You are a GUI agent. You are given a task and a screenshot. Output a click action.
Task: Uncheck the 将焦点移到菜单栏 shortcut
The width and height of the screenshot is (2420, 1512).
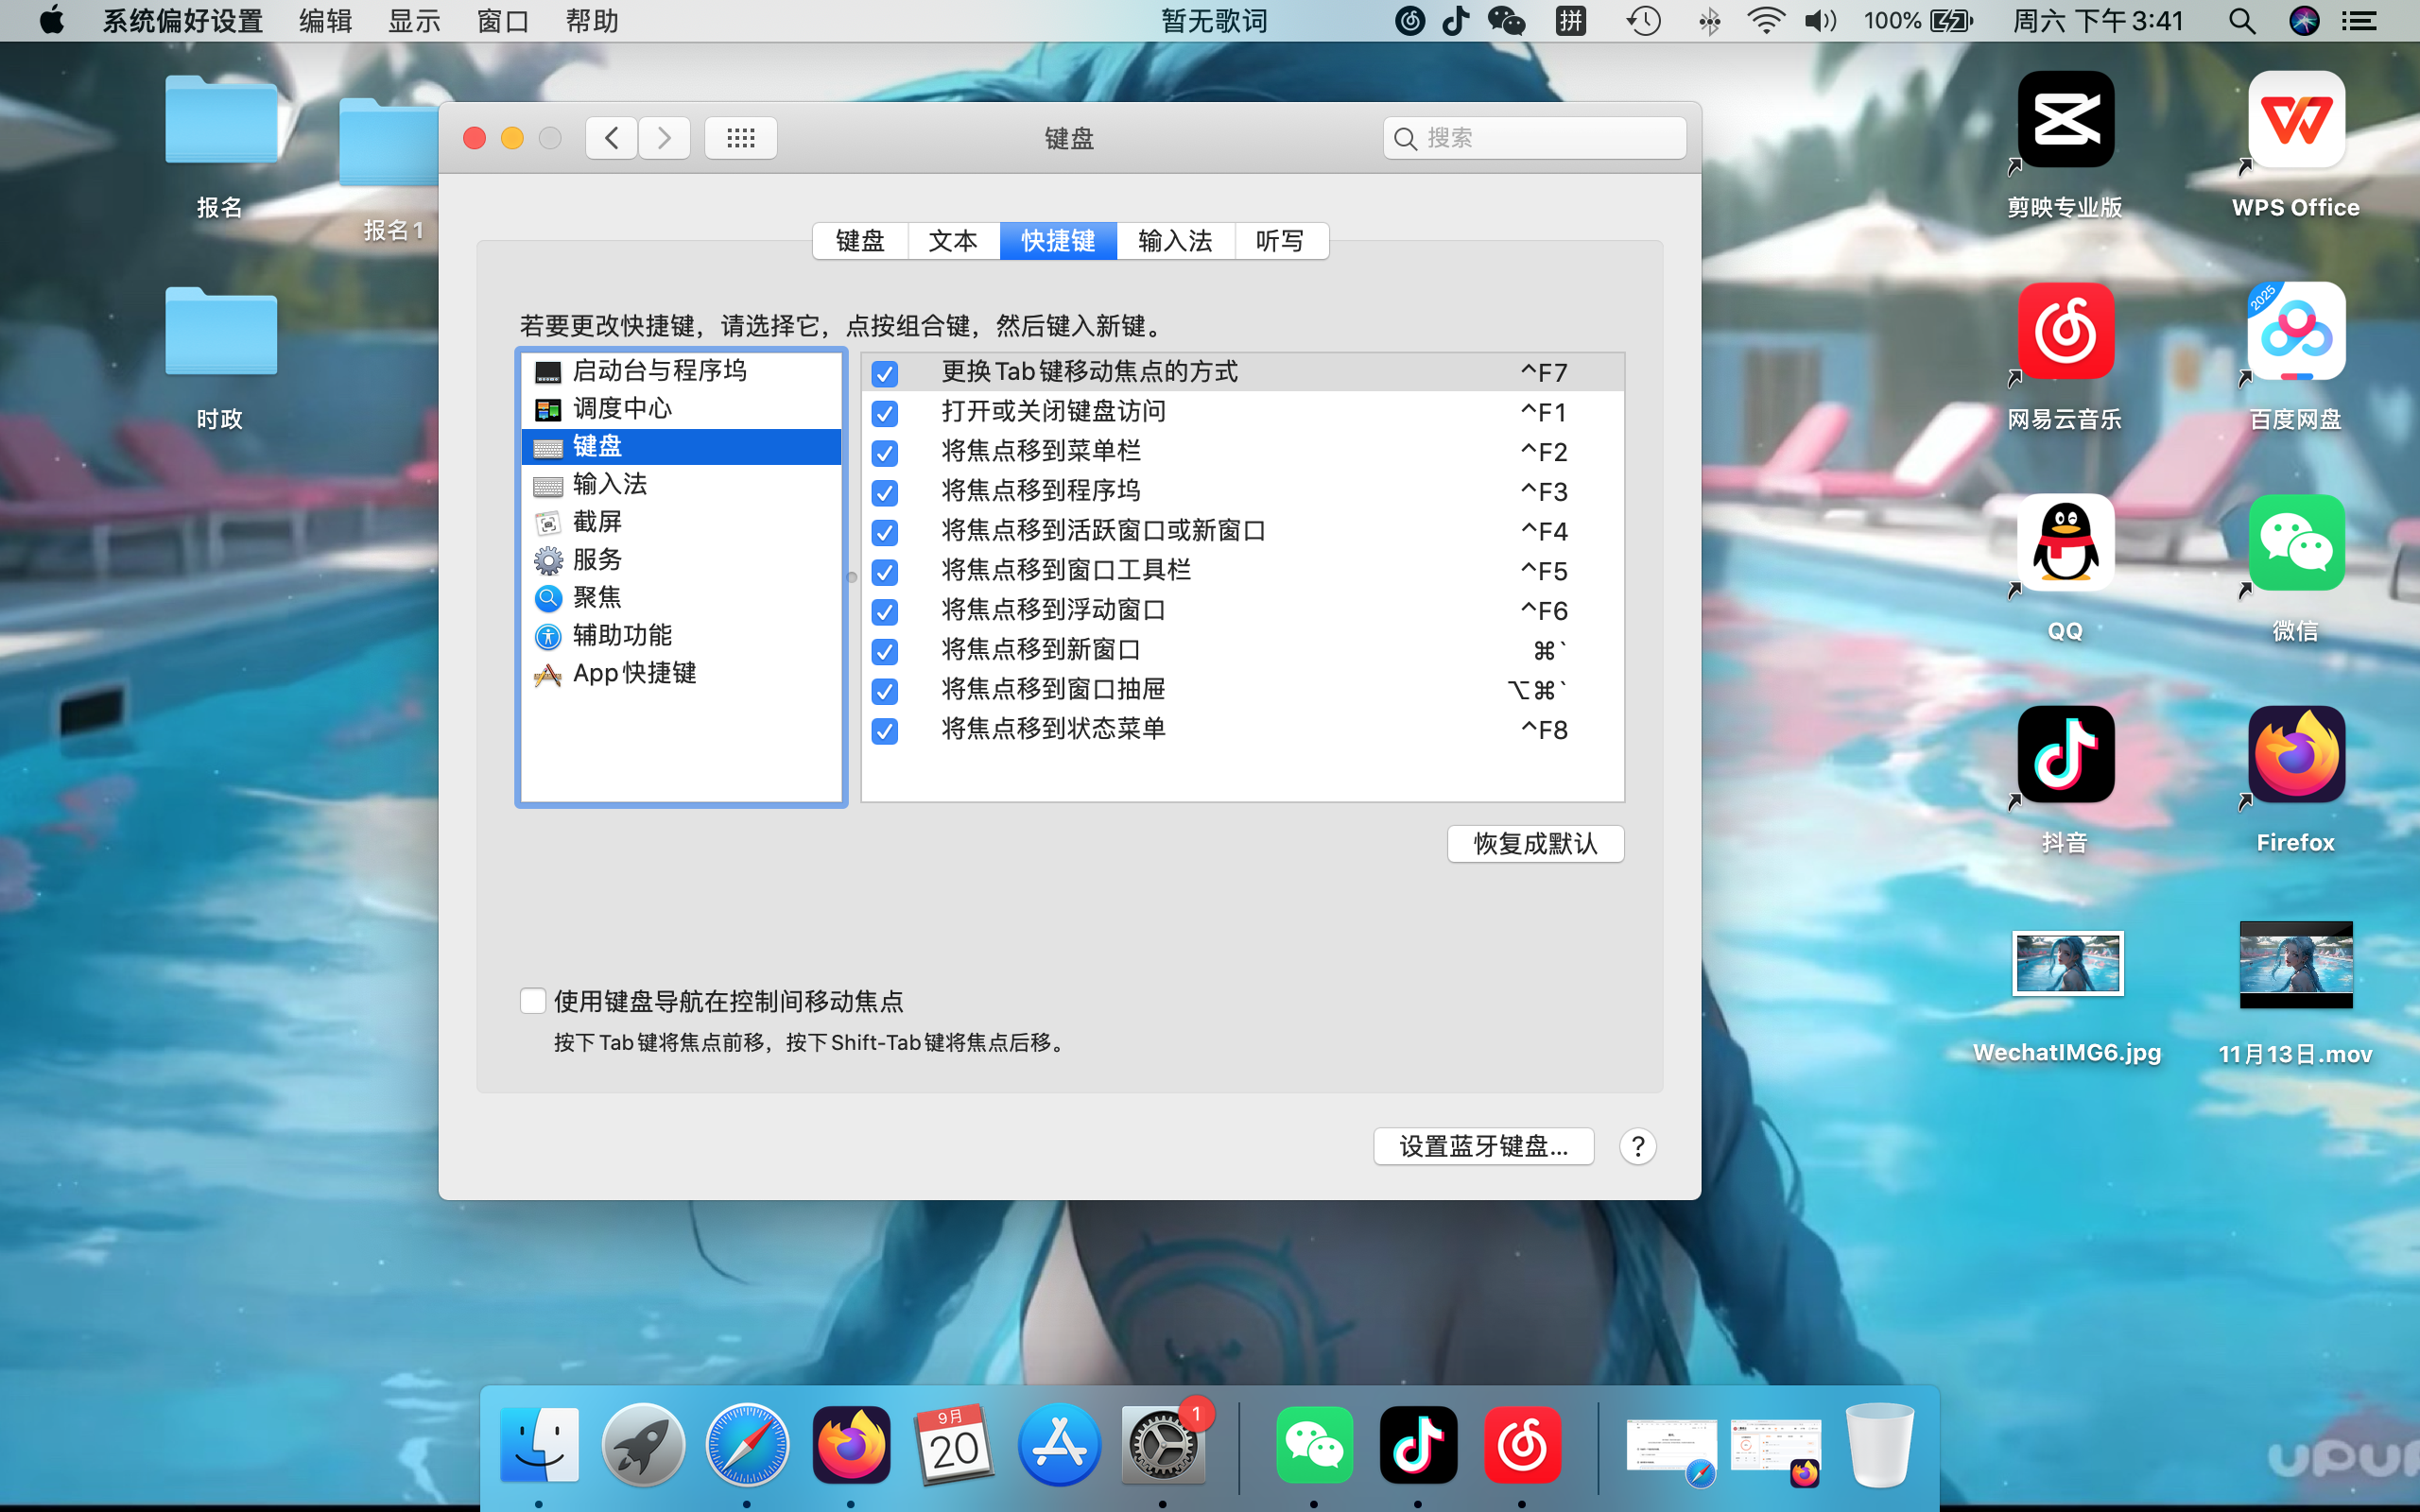pyautogui.click(x=884, y=453)
